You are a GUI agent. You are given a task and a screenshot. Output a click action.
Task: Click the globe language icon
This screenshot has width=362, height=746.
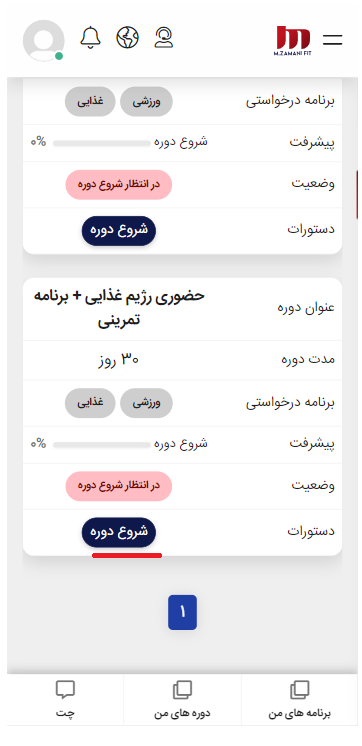pyautogui.click(x=127, y=38)
